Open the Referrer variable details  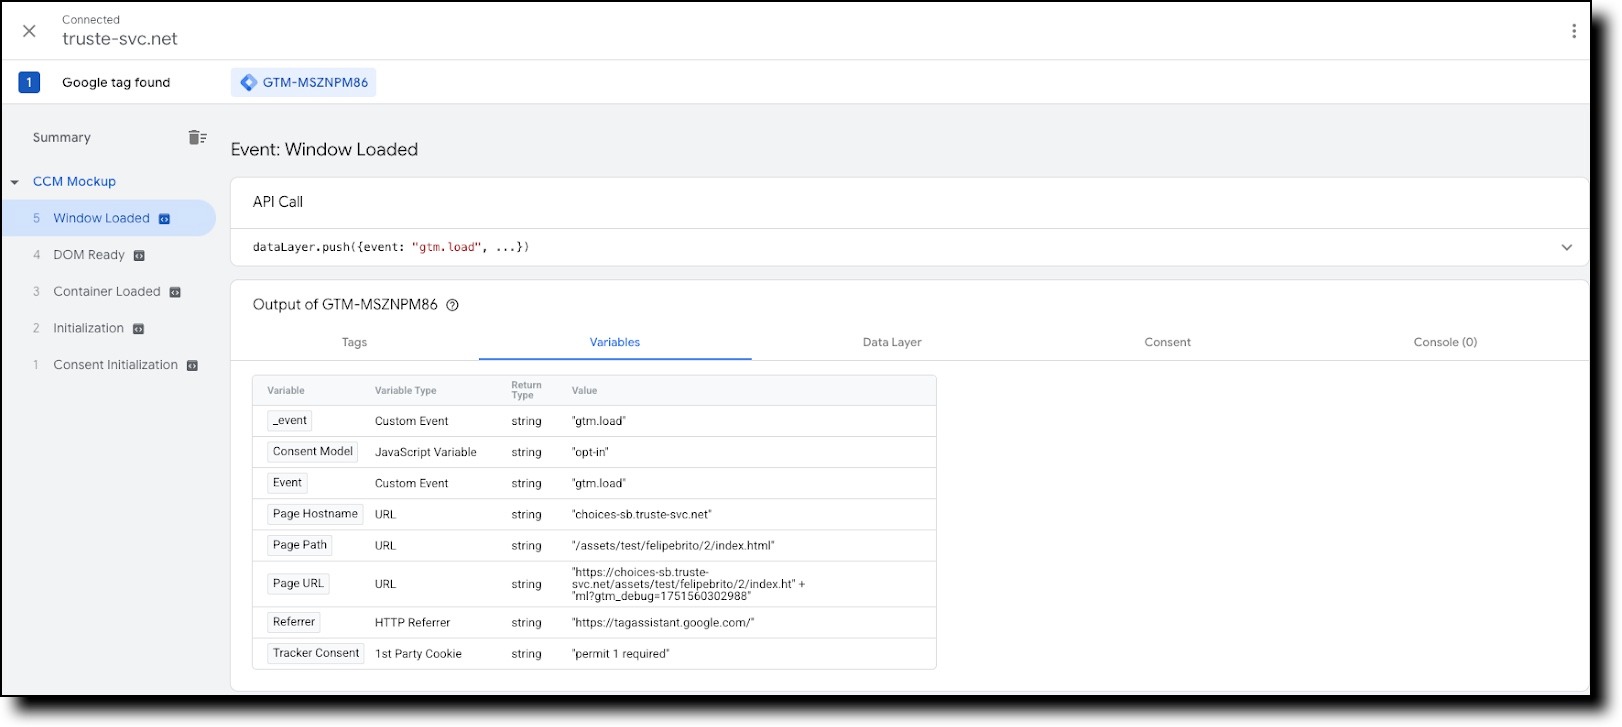point(294,622)
